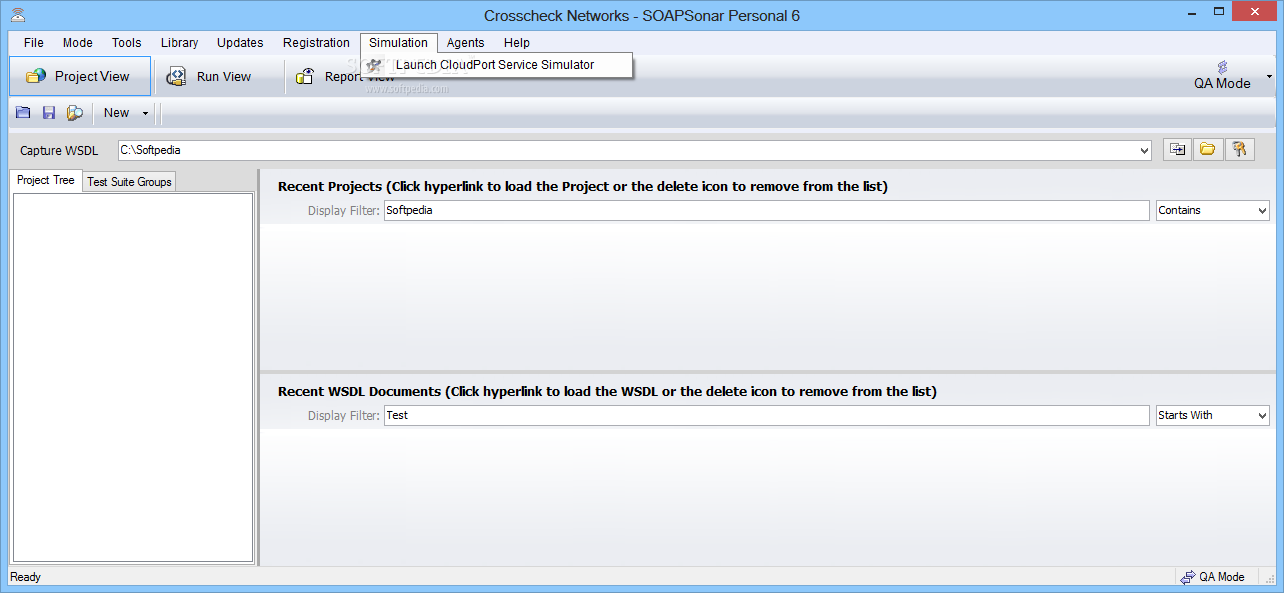Expand the Capture WSDL path dropdown

point(1144,150)
